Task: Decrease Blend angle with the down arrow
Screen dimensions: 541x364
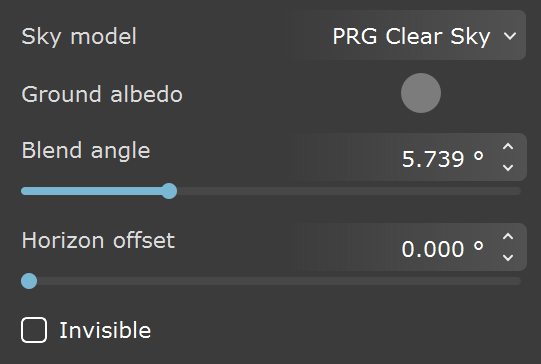Action: pos(508,168)
